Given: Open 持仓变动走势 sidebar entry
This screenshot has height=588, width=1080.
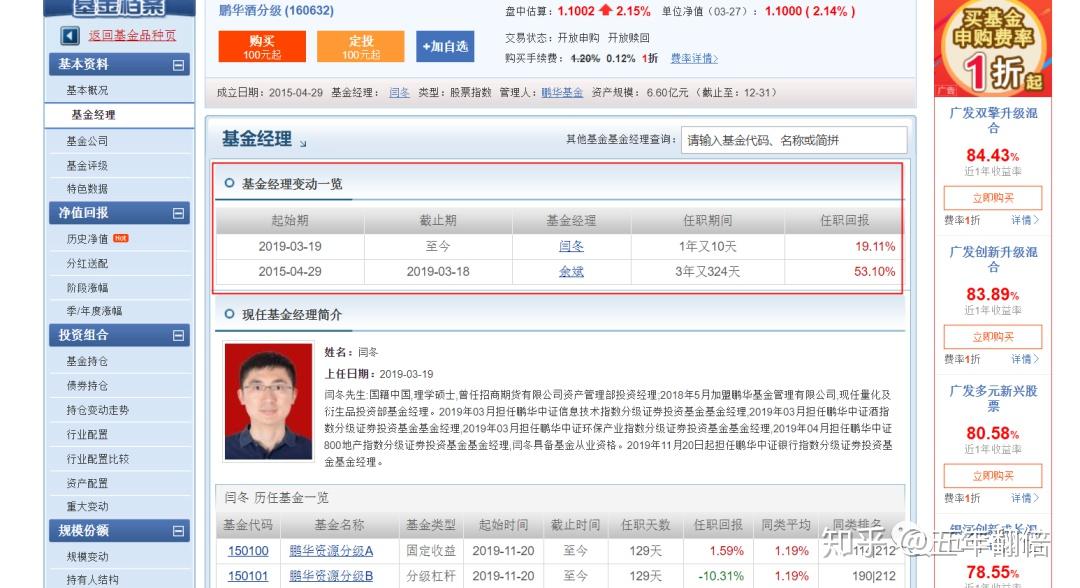Looking at the screenshot, I should [x=98, y=410].
